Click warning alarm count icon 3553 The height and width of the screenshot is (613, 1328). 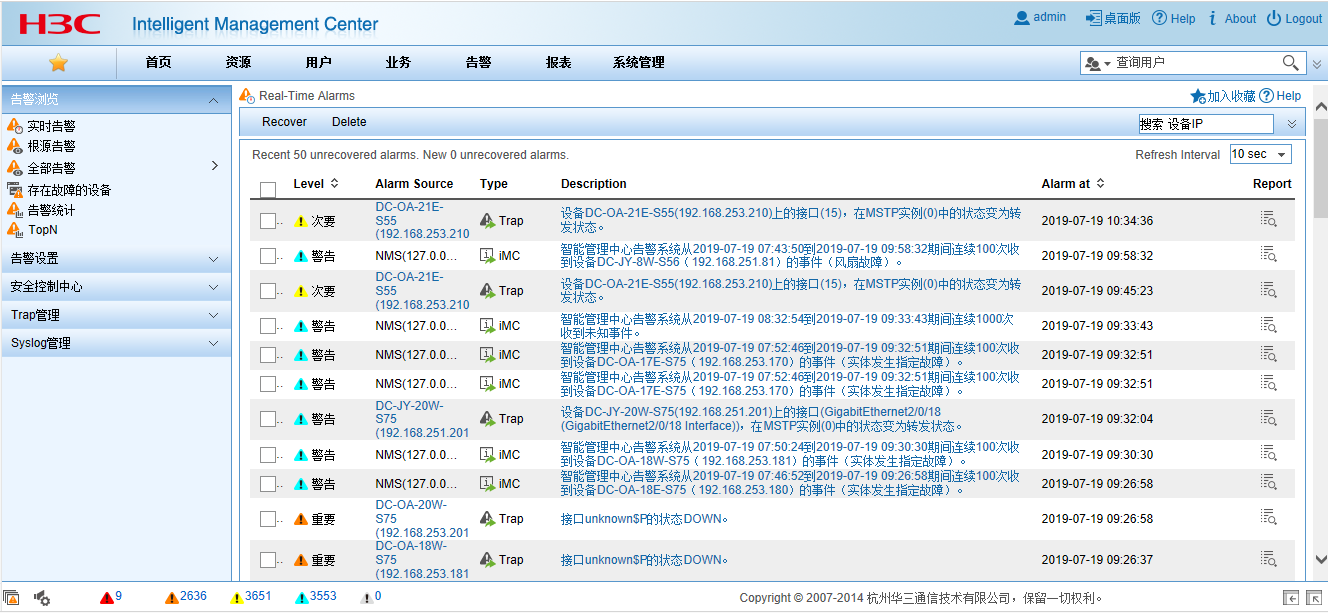(302, 597)
